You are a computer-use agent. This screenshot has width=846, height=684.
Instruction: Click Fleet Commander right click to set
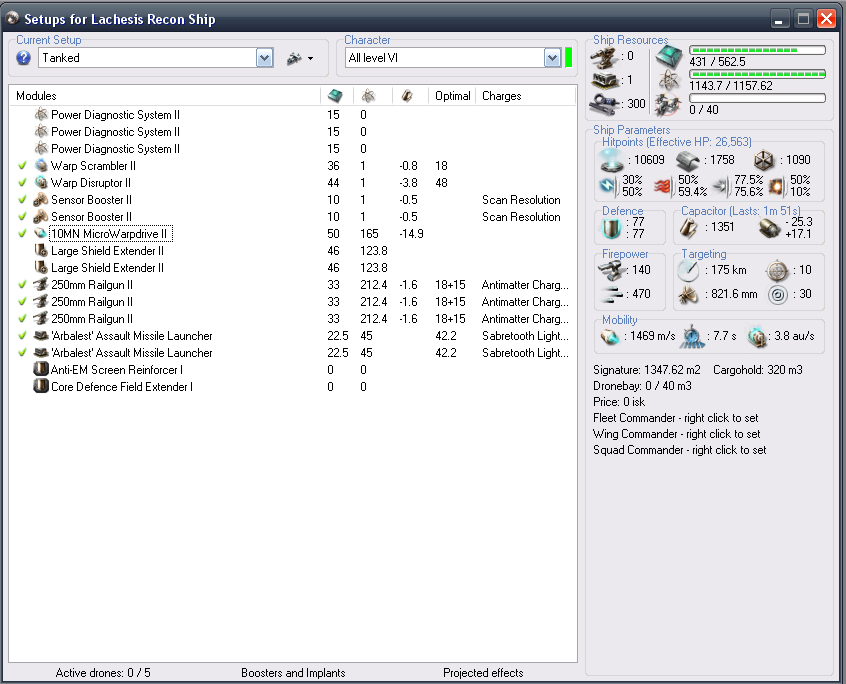[676, 418]
